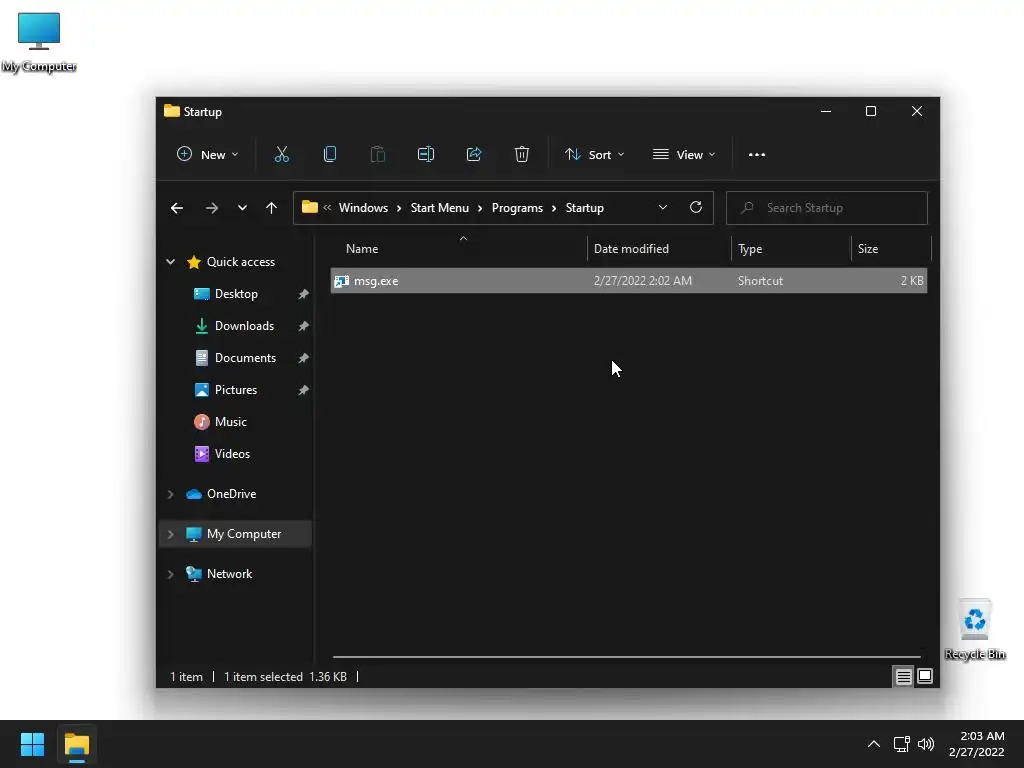Click the msg.exe shortcut file icon
Image resolution: width=1024 pixels, height=768 pixels.
342,281
